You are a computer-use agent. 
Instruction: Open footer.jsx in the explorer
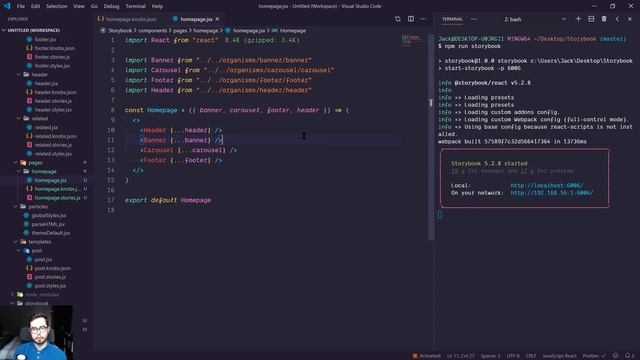(x=45, y=40)
